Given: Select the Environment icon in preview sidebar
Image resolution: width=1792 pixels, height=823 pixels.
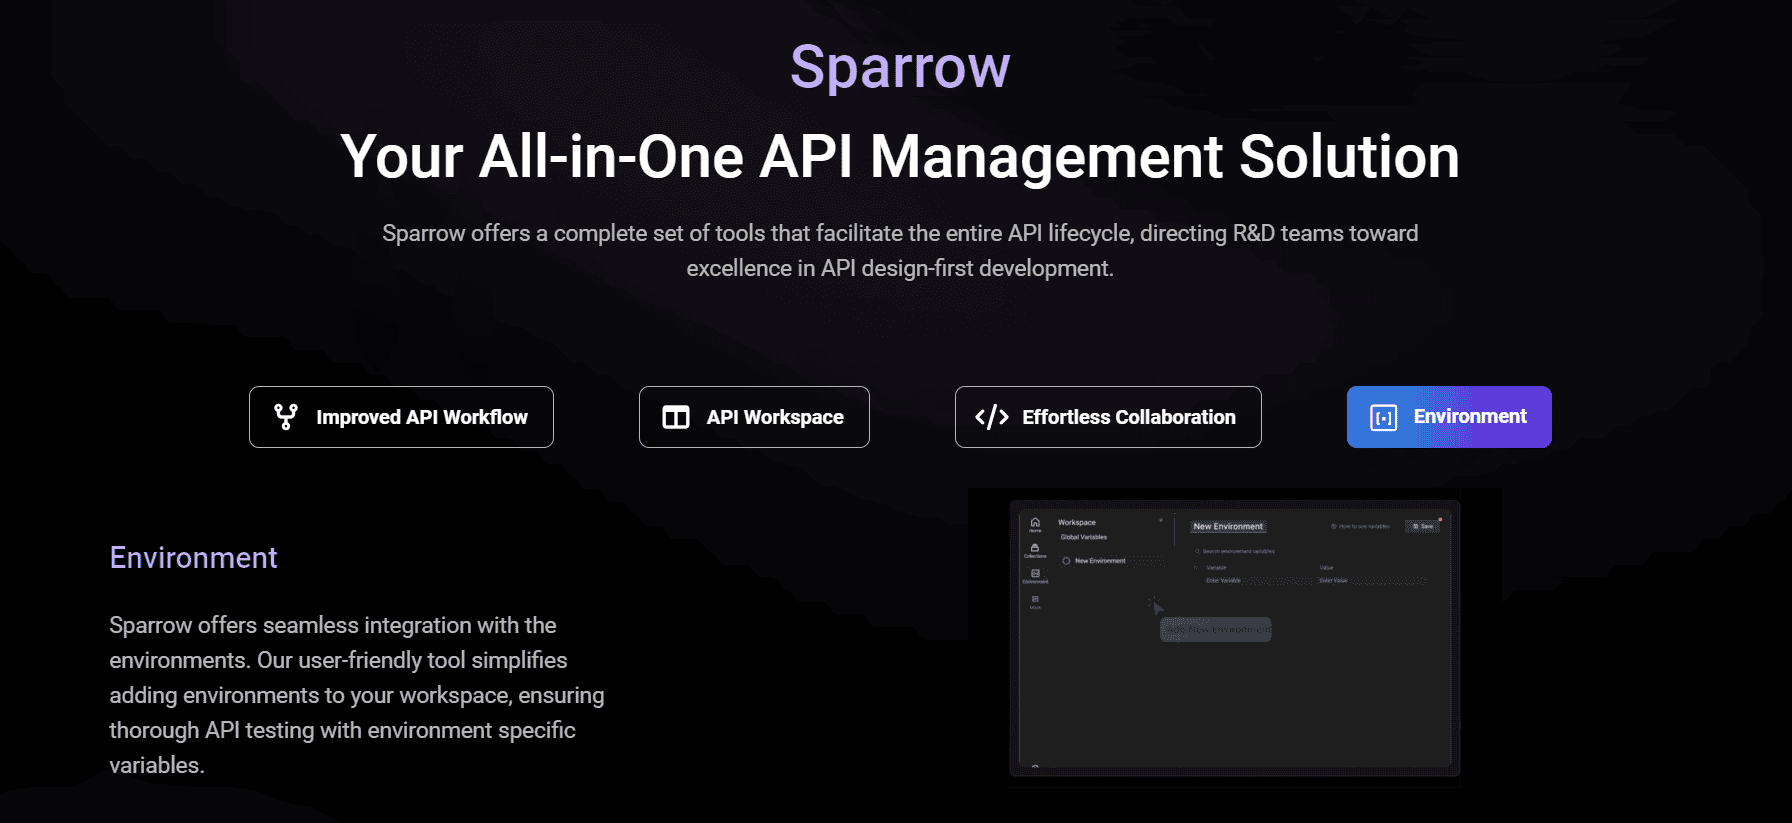Looking at the screenshot, I should pos(1035,576).
